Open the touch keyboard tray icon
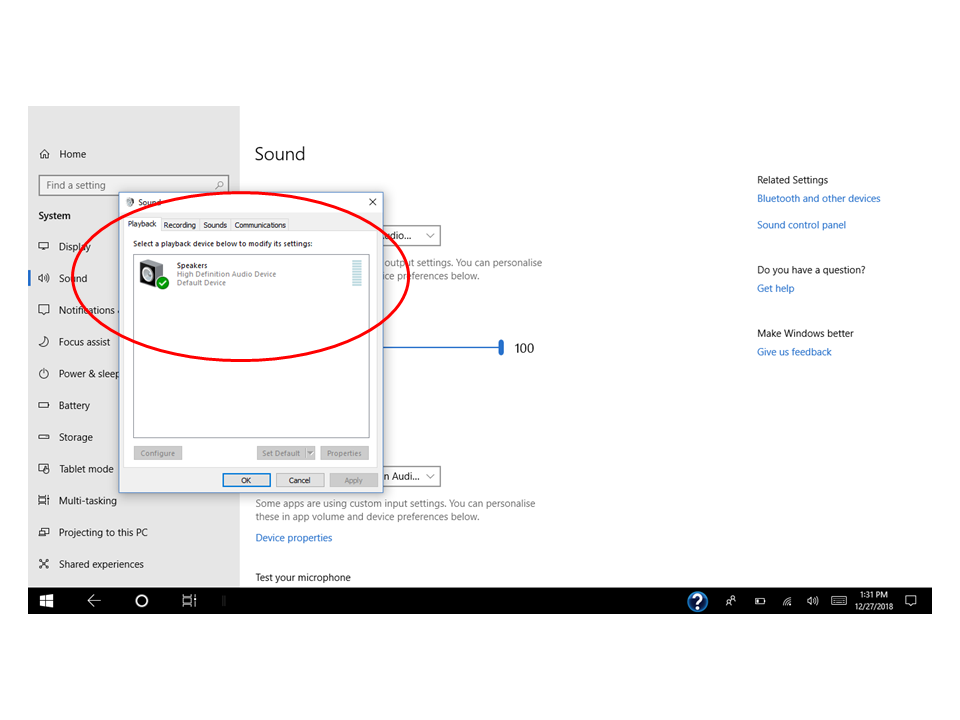The width and height of the screenshot is (960, 720). point(839,601)
